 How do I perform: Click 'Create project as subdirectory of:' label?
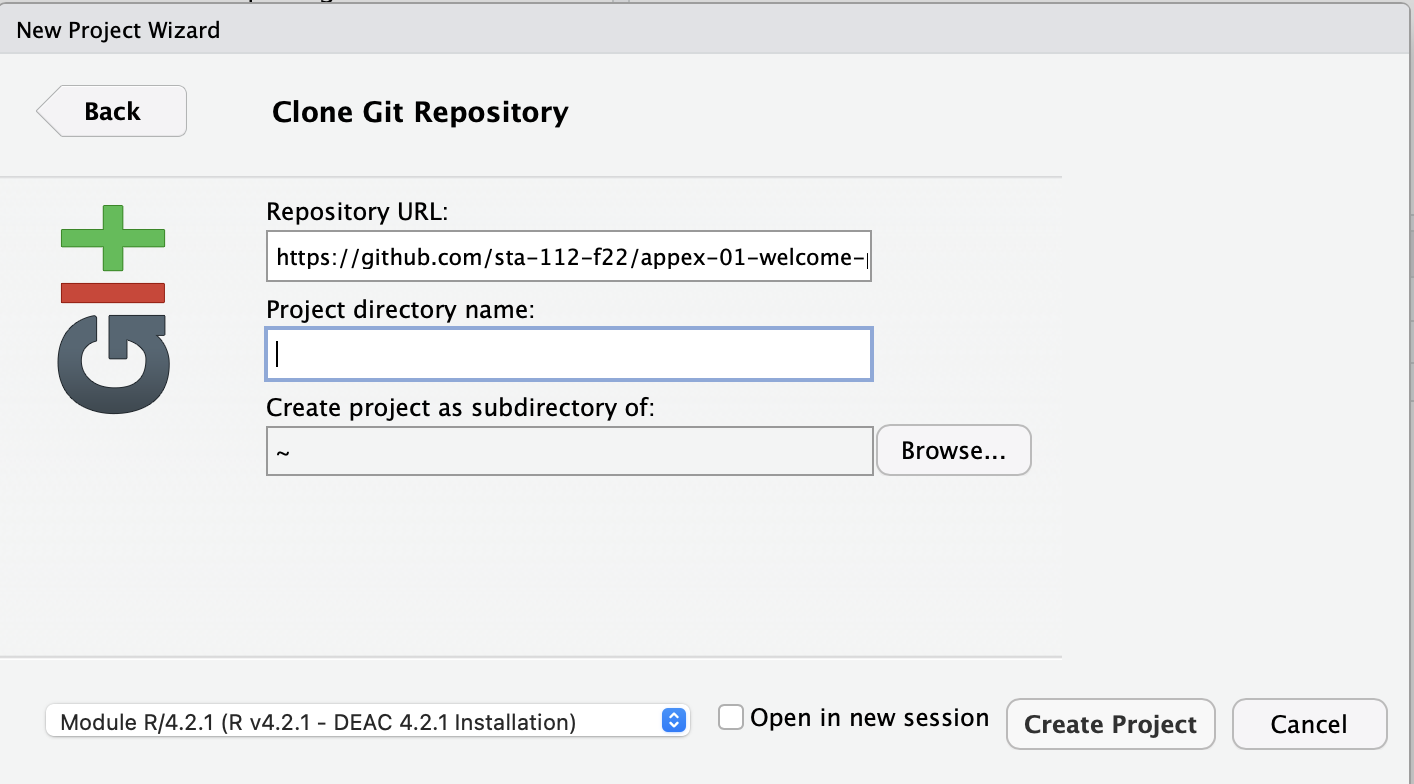pyautogui.click(x=460, y=408)
